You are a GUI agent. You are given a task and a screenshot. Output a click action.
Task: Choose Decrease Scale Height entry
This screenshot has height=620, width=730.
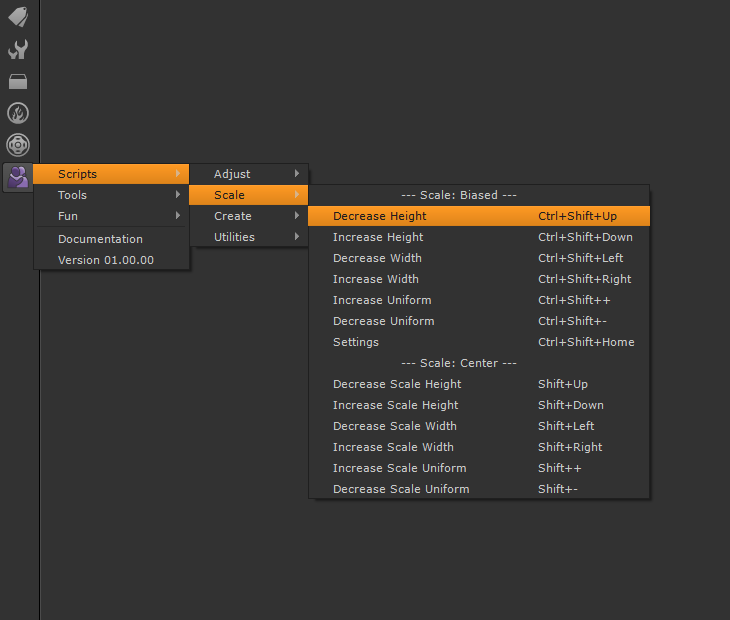[x=479, y=384]
